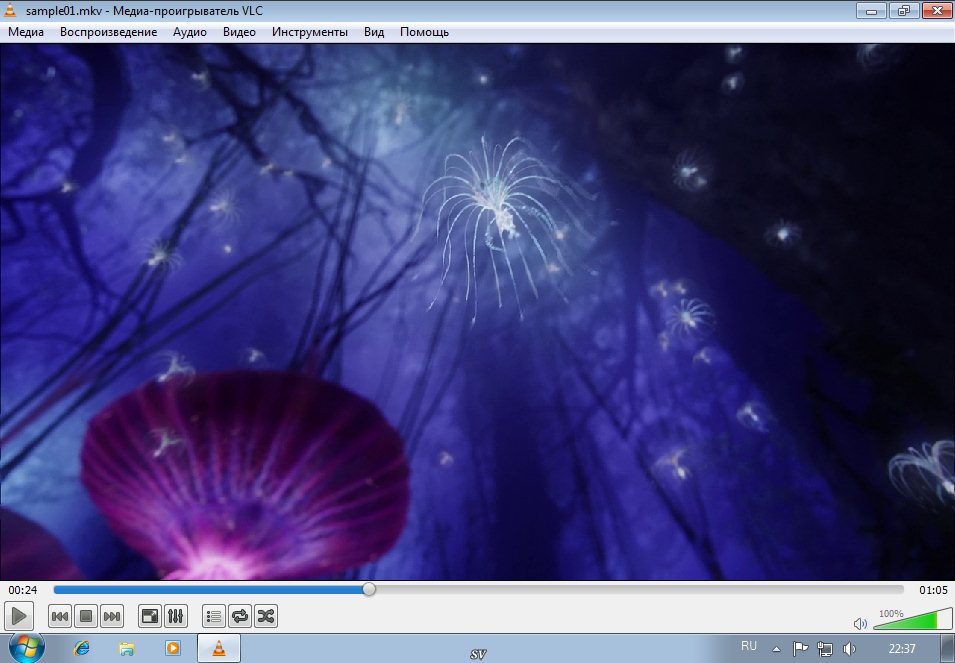Skip to the next track
Image resolution: width=955 pixels, height=663 pixels.
[112, 617]
